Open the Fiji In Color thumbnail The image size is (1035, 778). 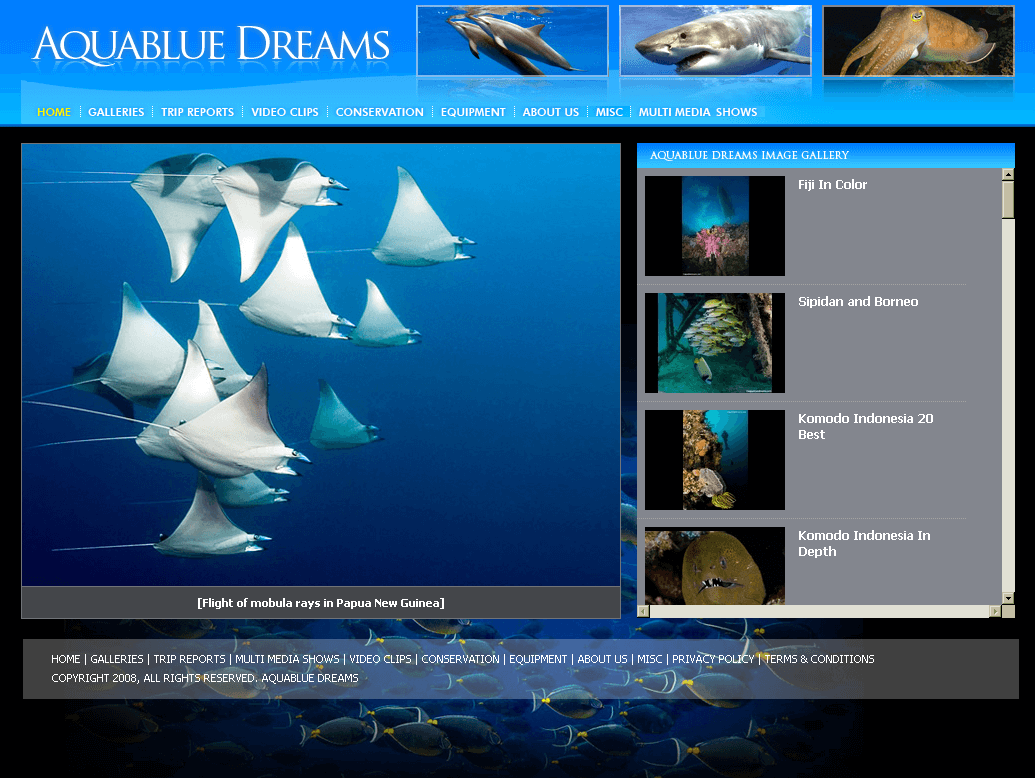coord(715,226)
